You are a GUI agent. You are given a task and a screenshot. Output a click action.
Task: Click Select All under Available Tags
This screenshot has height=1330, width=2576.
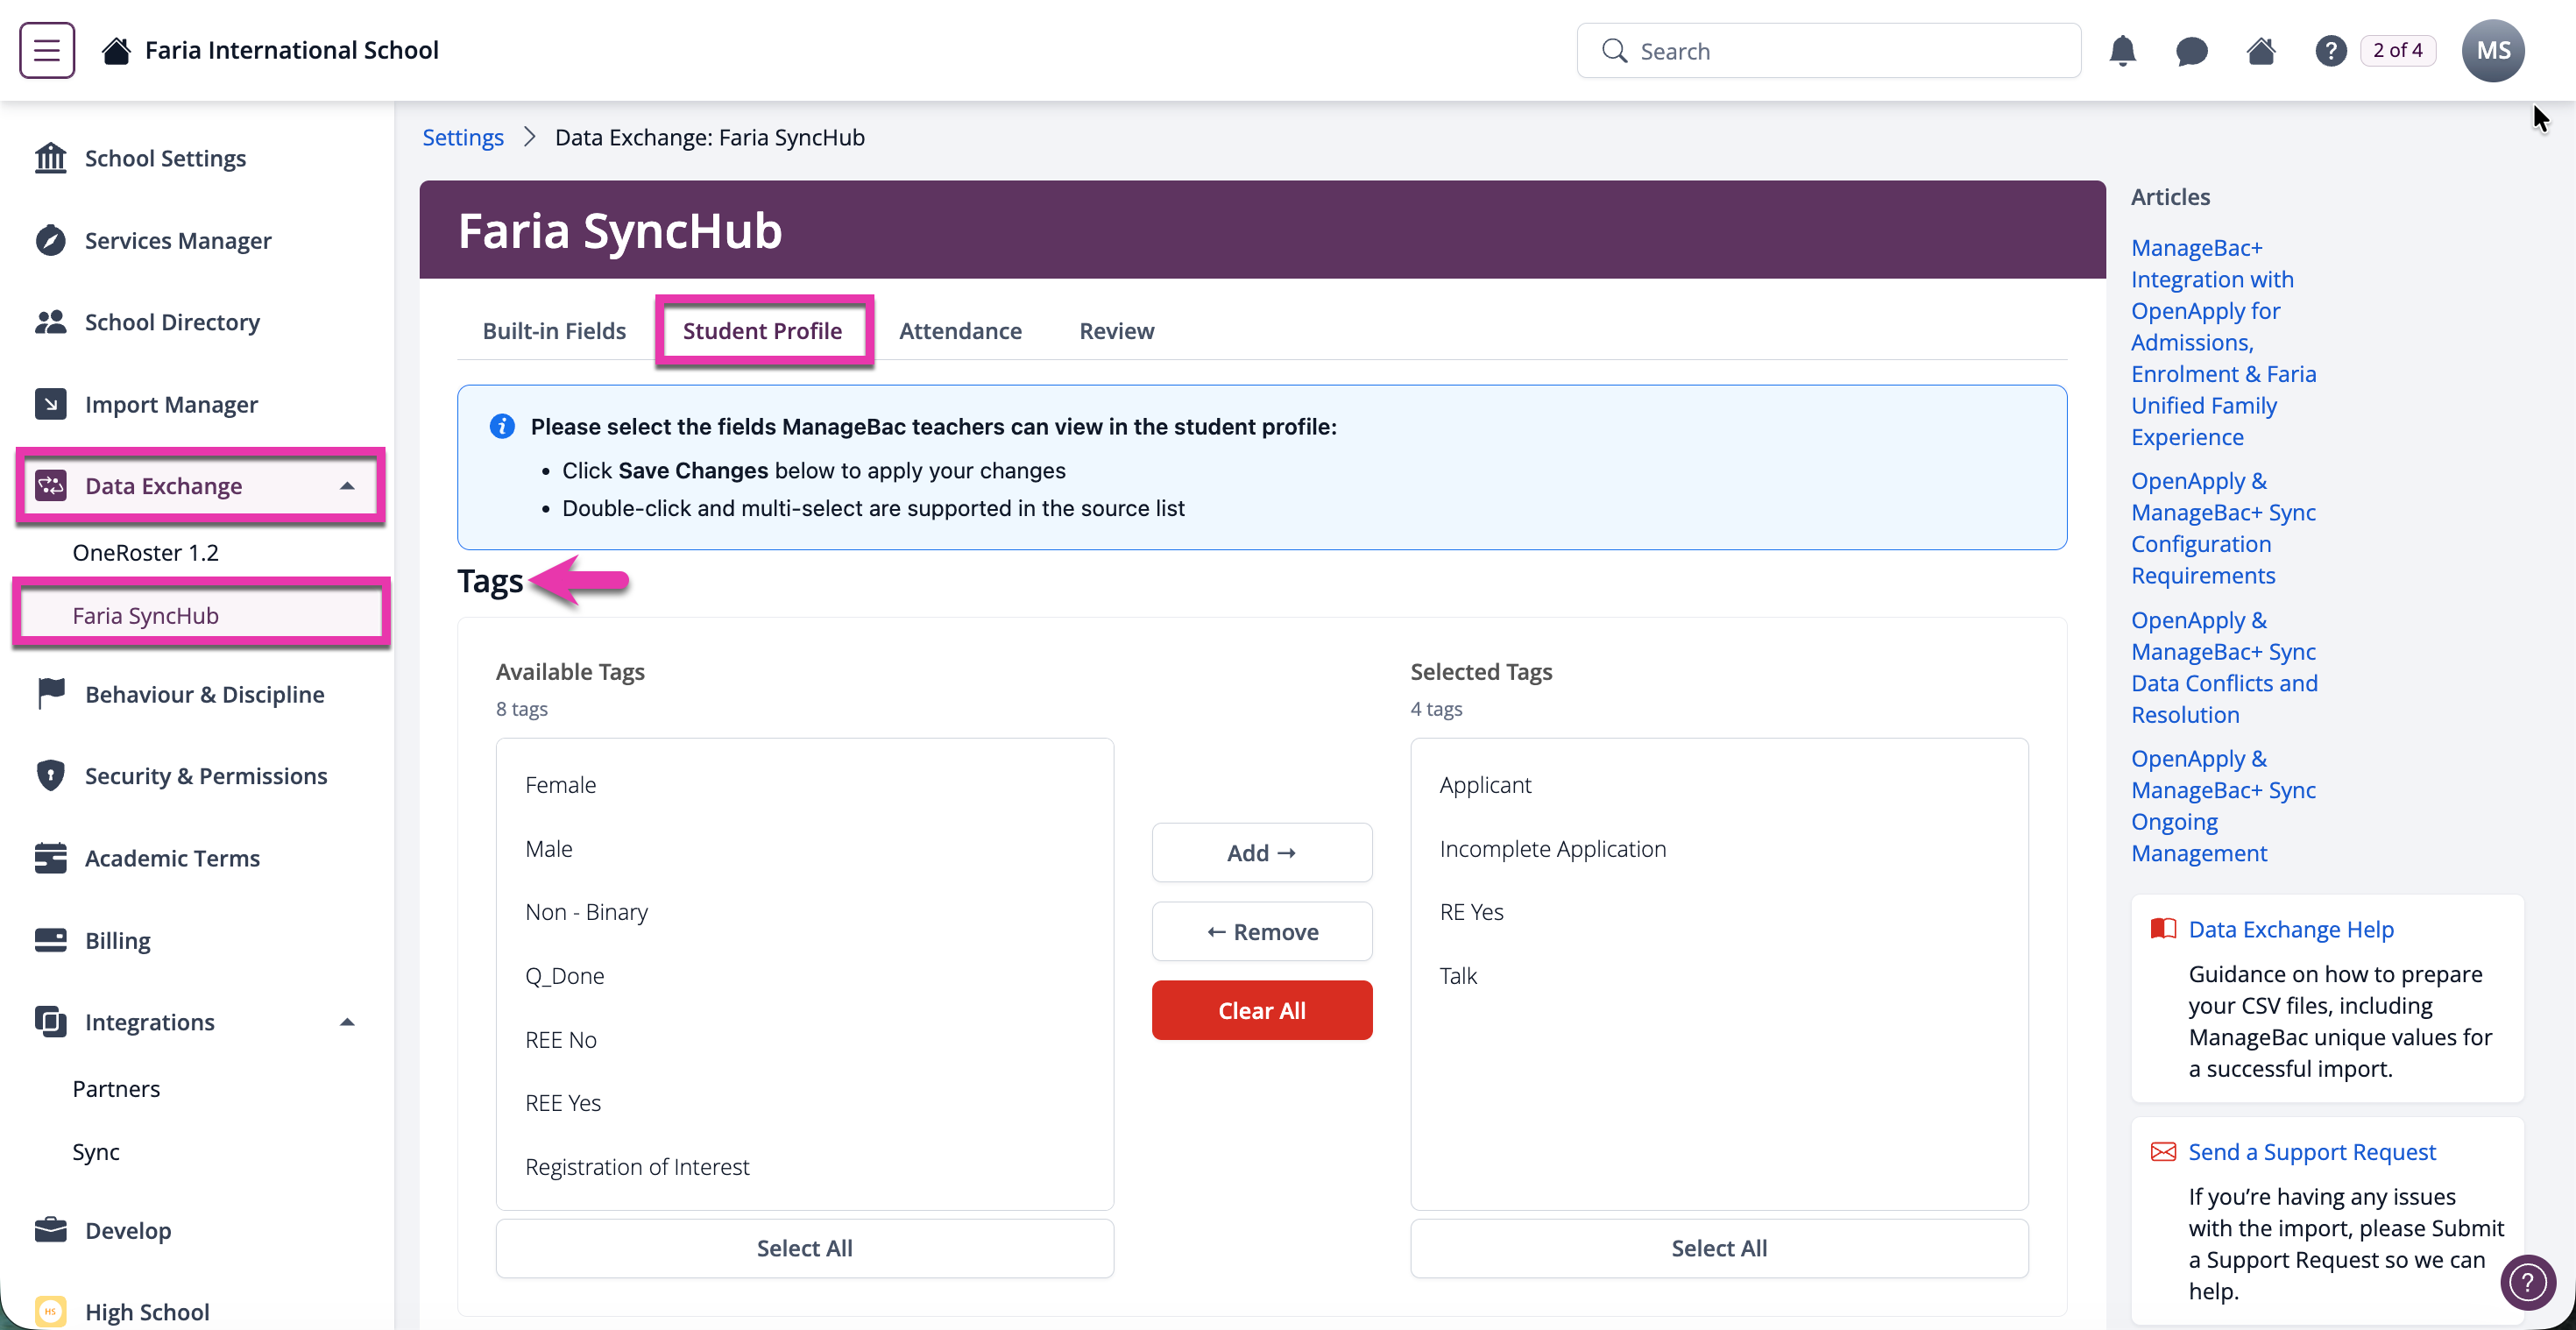tap(804, 1248)
